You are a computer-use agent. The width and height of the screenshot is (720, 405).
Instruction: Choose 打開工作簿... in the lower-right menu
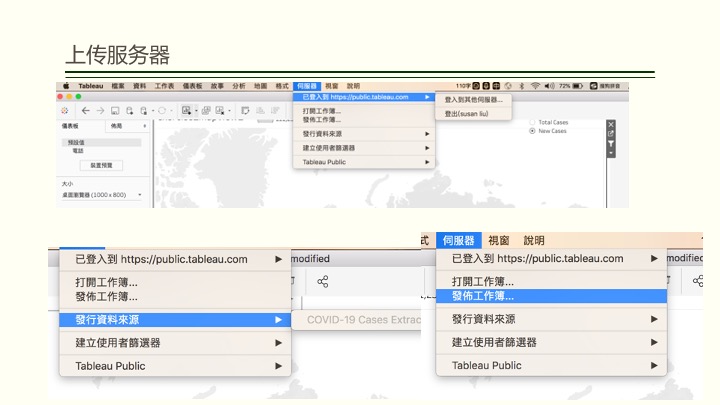coord(483,281)
